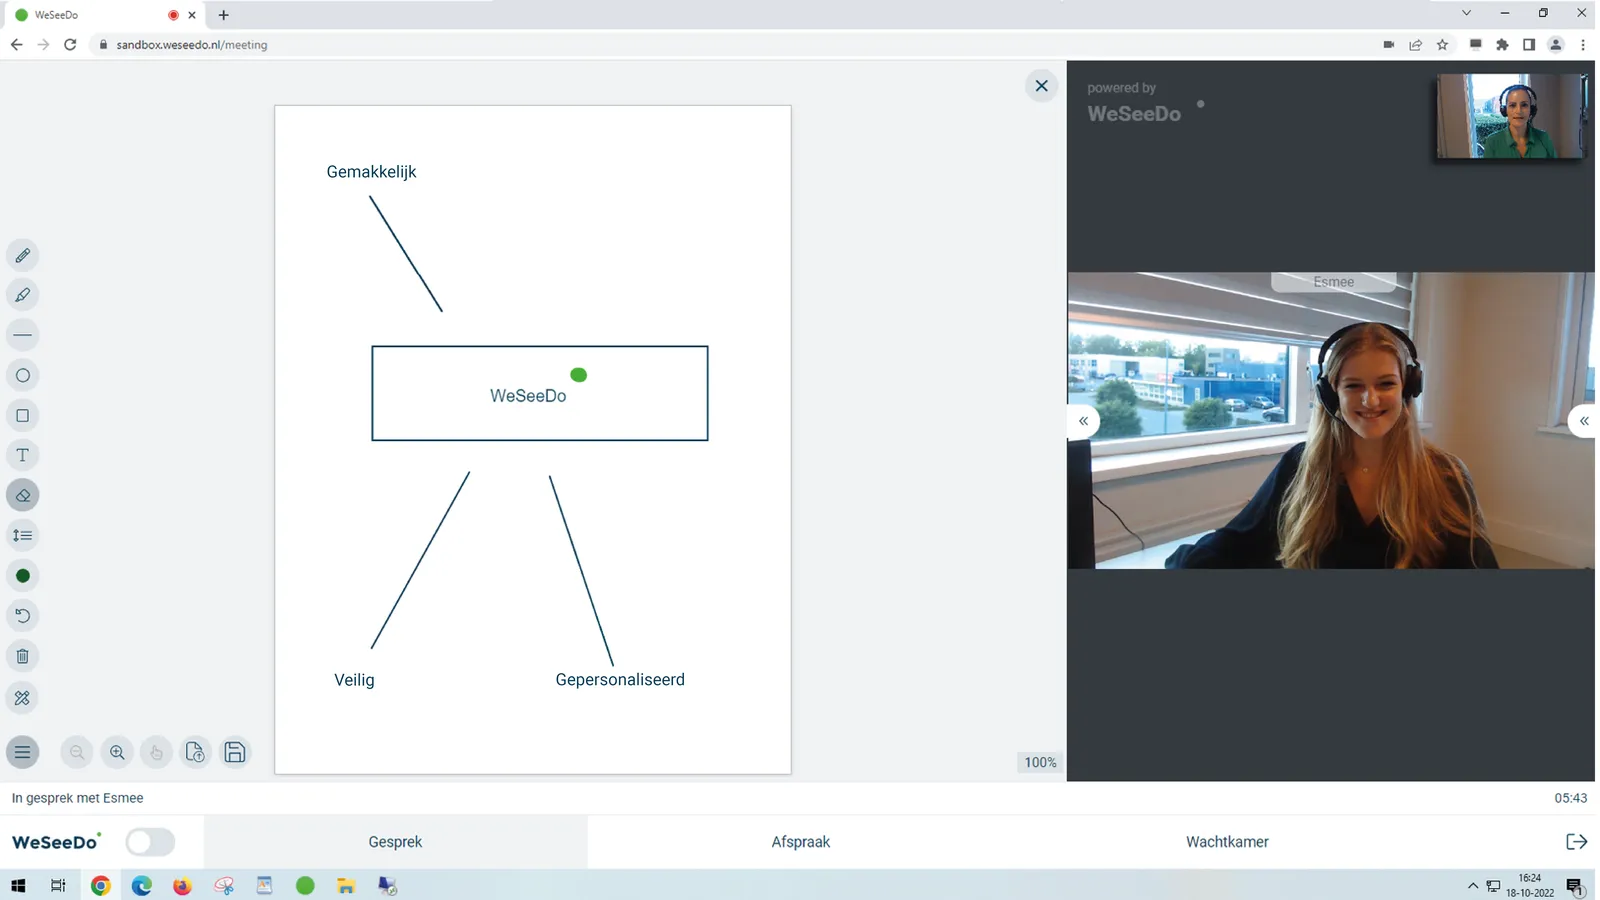Open the line thickness options
The height and width of the screenshot is (900, 1600).
tap(23, 536)
